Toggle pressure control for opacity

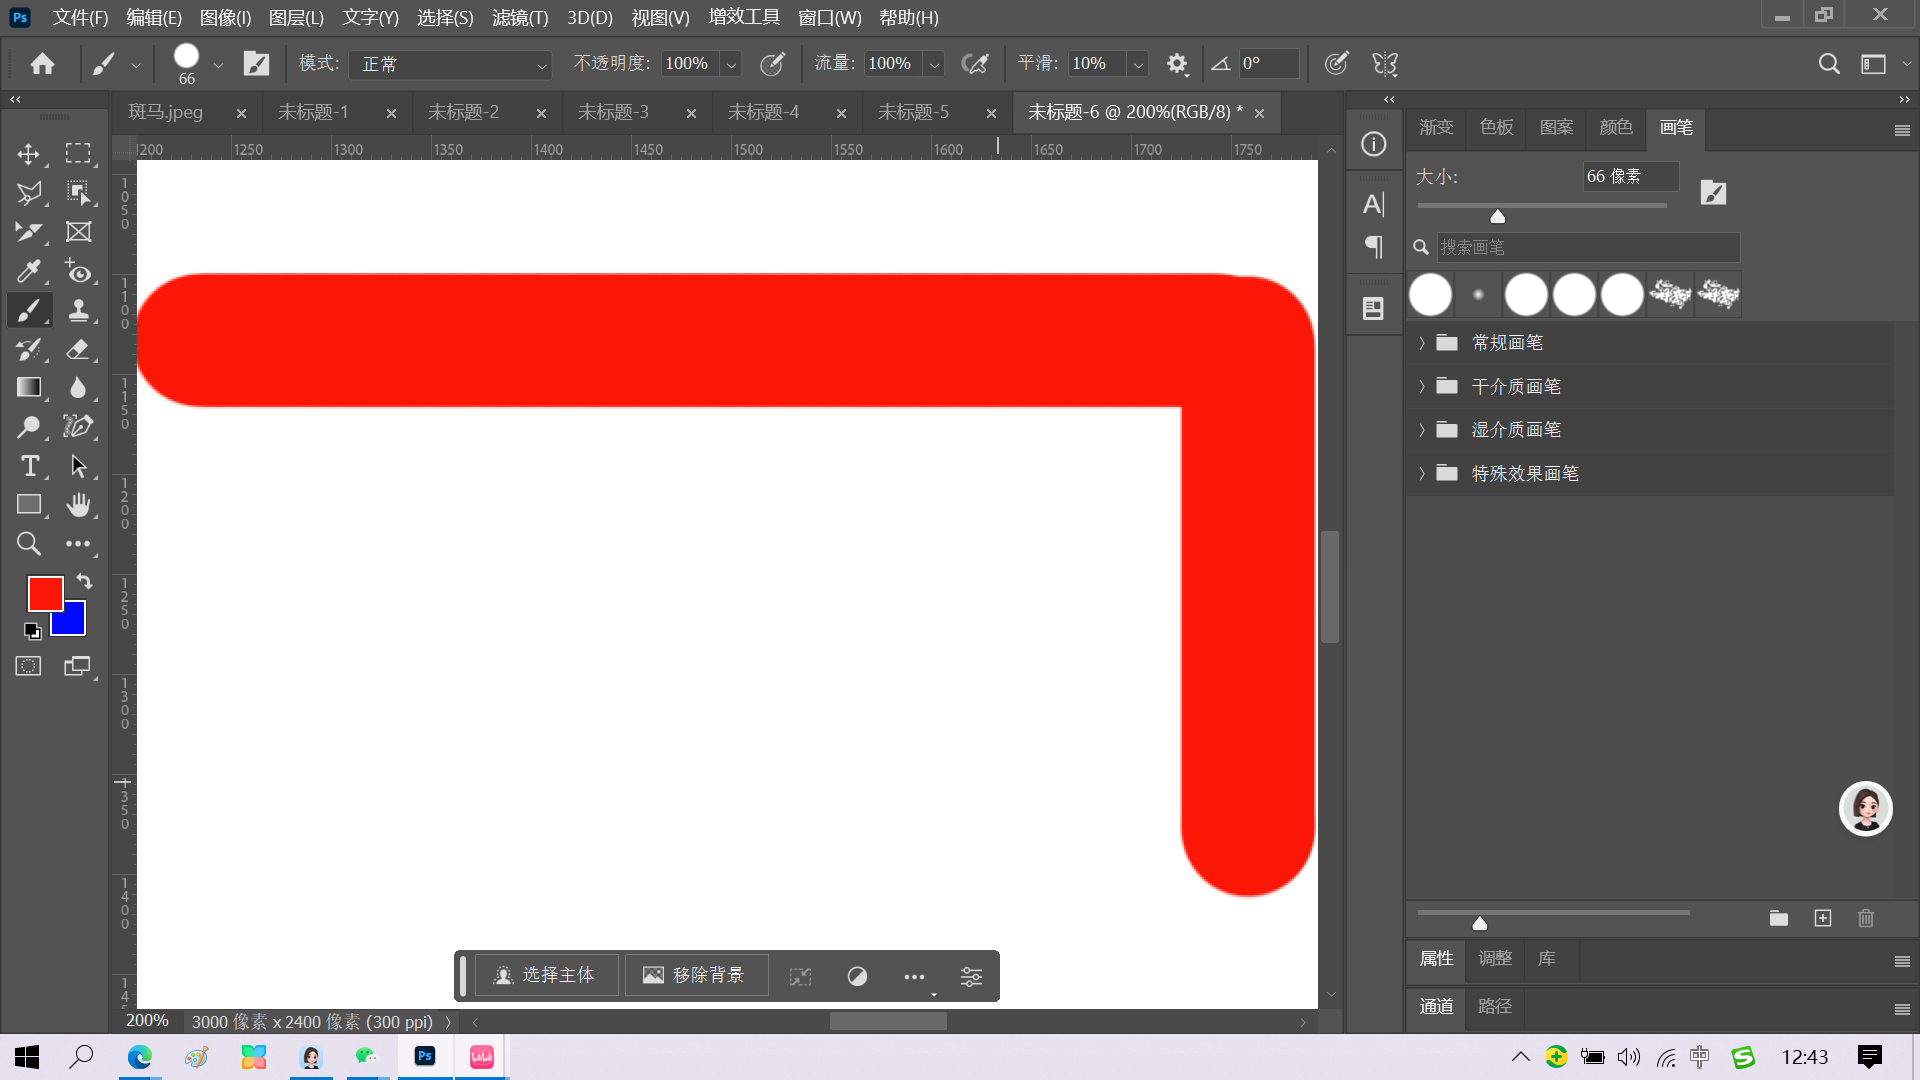(x=772, y=64)
